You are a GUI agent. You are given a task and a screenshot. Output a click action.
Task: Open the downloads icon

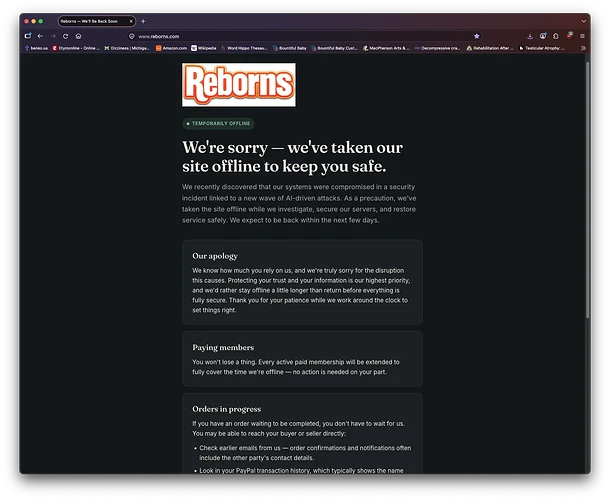coord(530,36)
